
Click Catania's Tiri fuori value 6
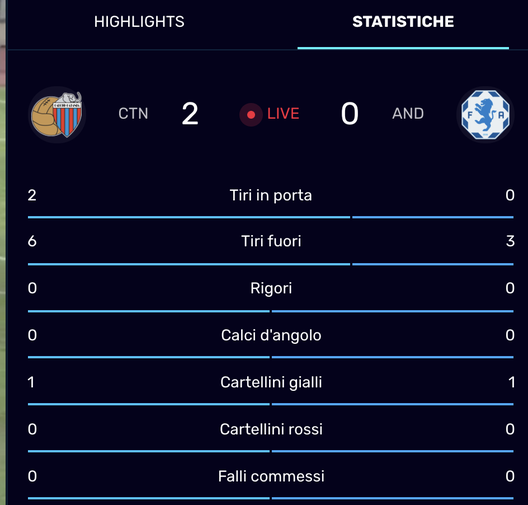(x=32, y=241)
